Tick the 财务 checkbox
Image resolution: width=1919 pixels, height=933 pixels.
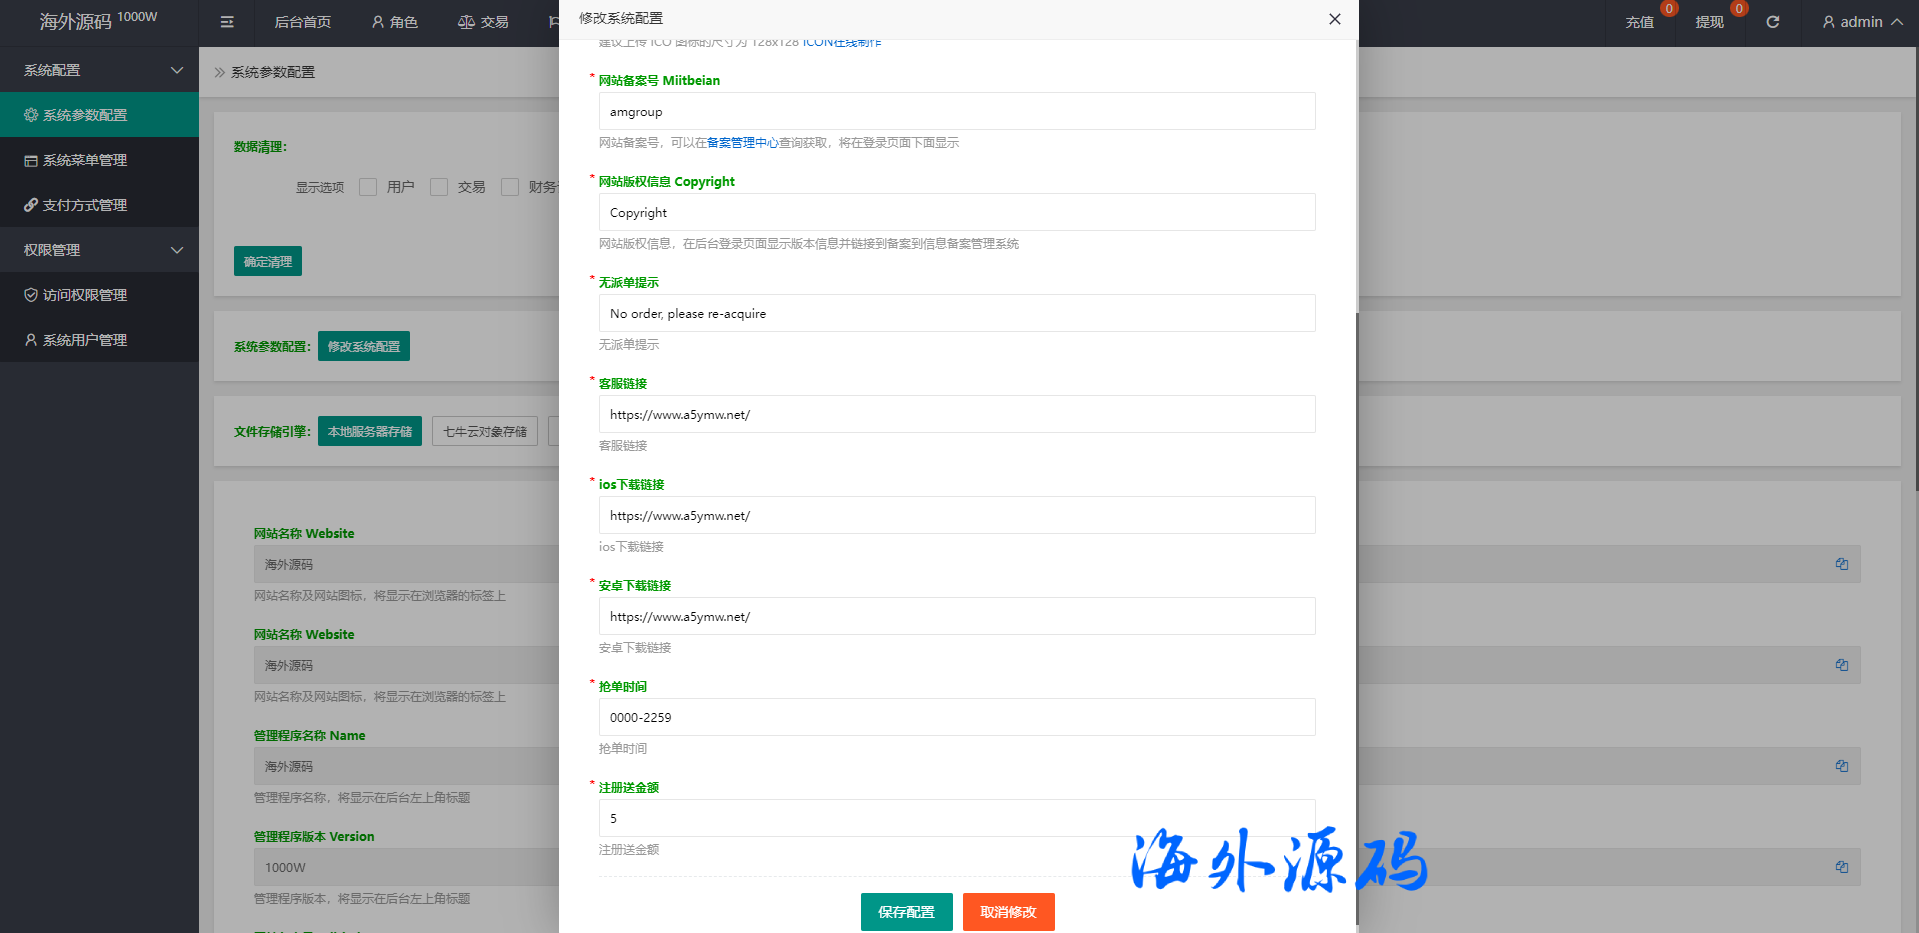(x=510, y=187)
